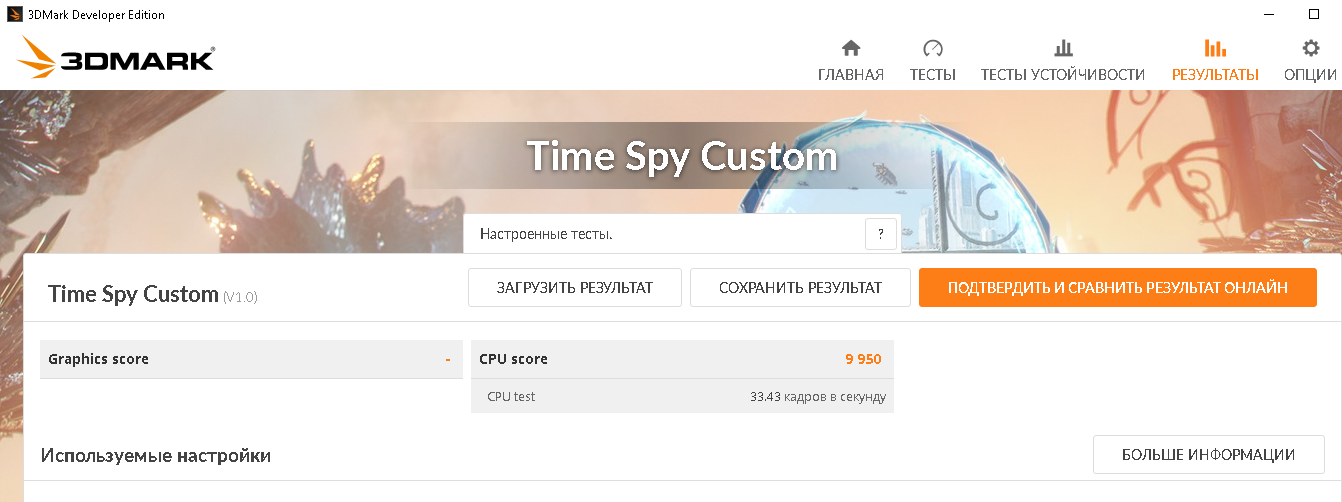This screenshot has height=502, width=1342.
Task: Open the ОПЦИИ tab label
Action: coord(1310,75)
